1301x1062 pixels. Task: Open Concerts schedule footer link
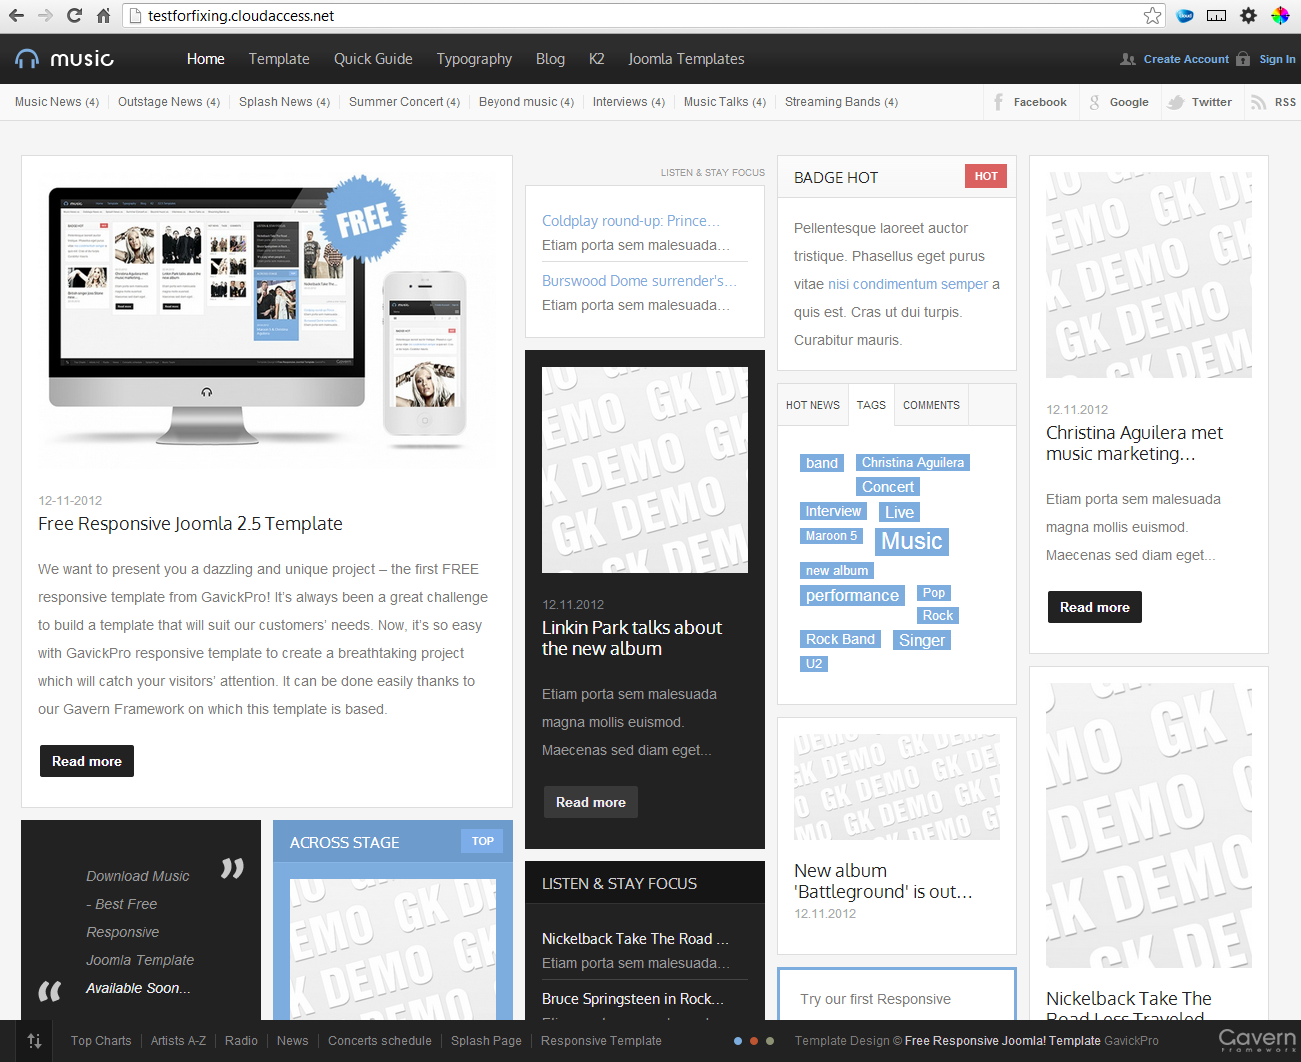point(380,1041)
